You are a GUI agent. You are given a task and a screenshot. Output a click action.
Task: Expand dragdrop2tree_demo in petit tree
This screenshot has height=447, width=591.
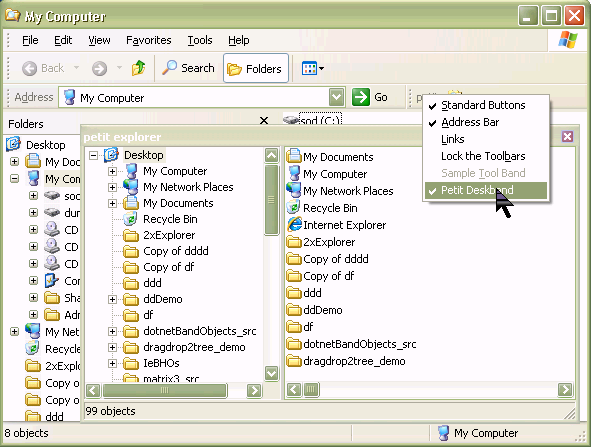tap(112, 347)
